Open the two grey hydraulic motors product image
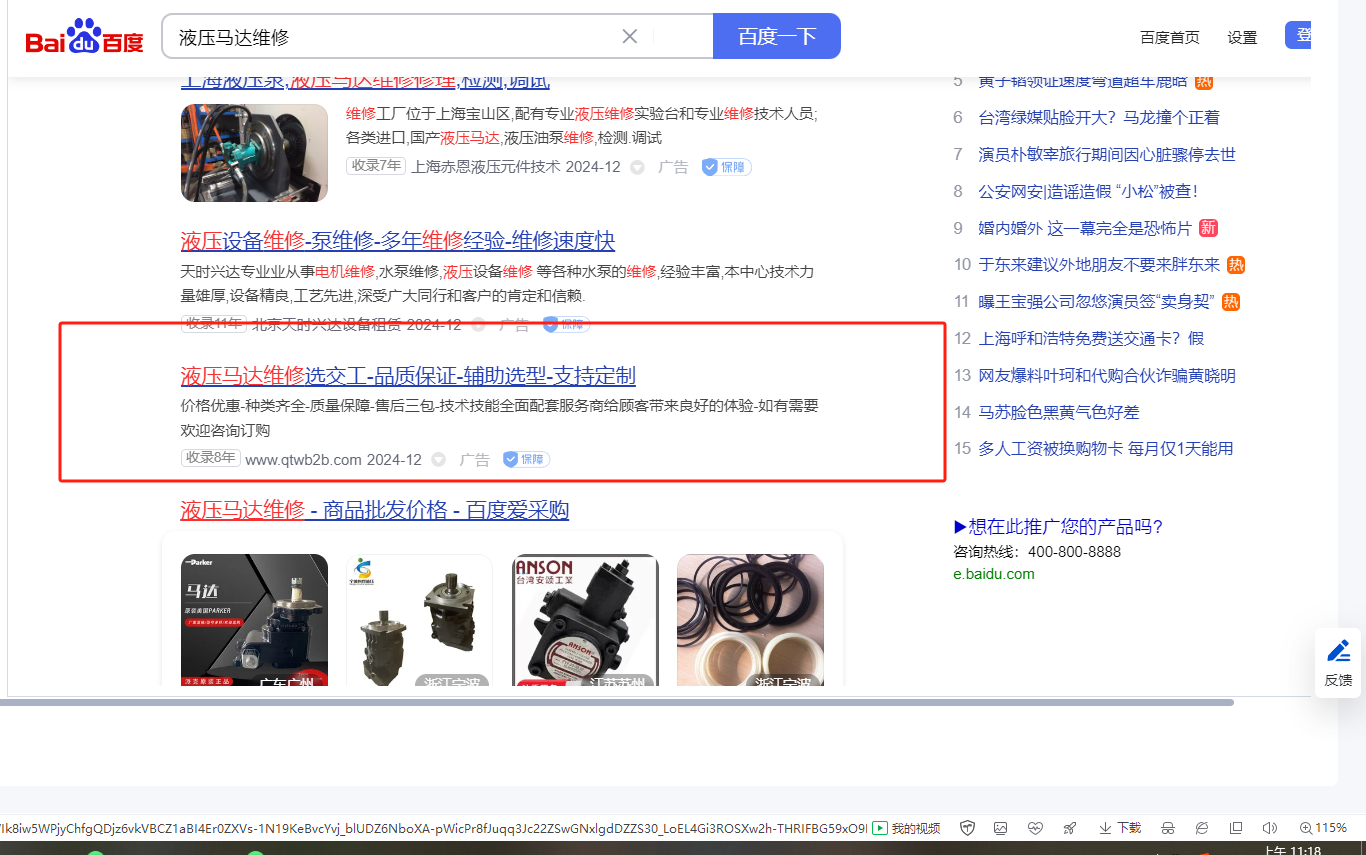Image resolution: width=1366 pixels, height=855 pixels. tap(419, 620)
